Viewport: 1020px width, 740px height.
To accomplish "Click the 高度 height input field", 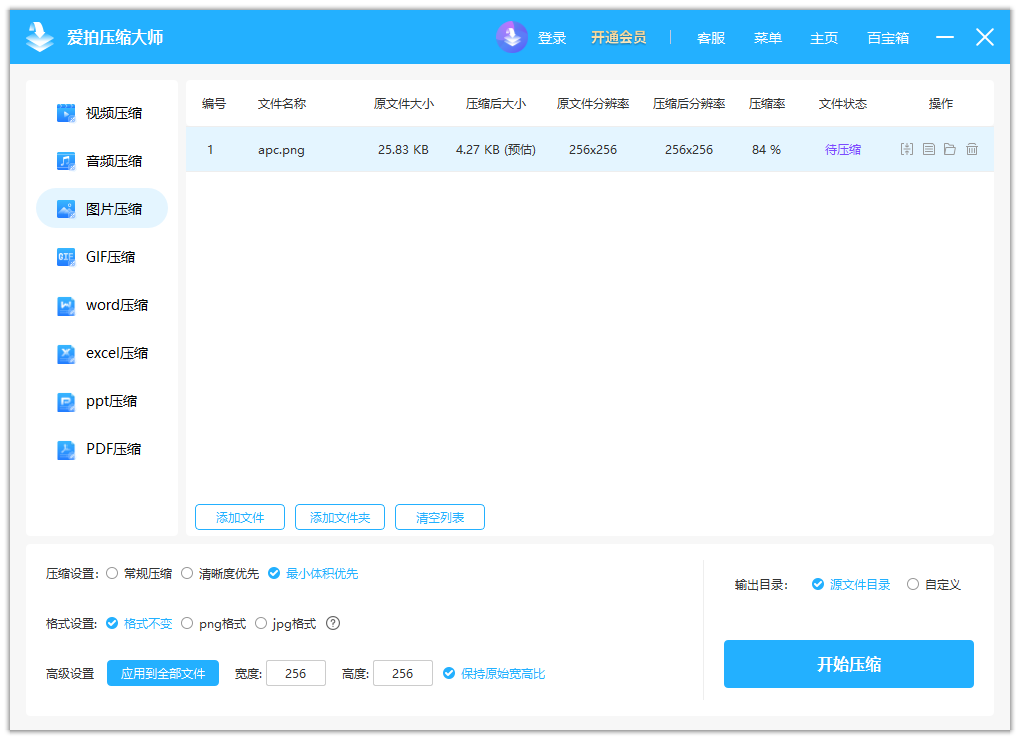I will pyautogui.click(x=403, y=673).
